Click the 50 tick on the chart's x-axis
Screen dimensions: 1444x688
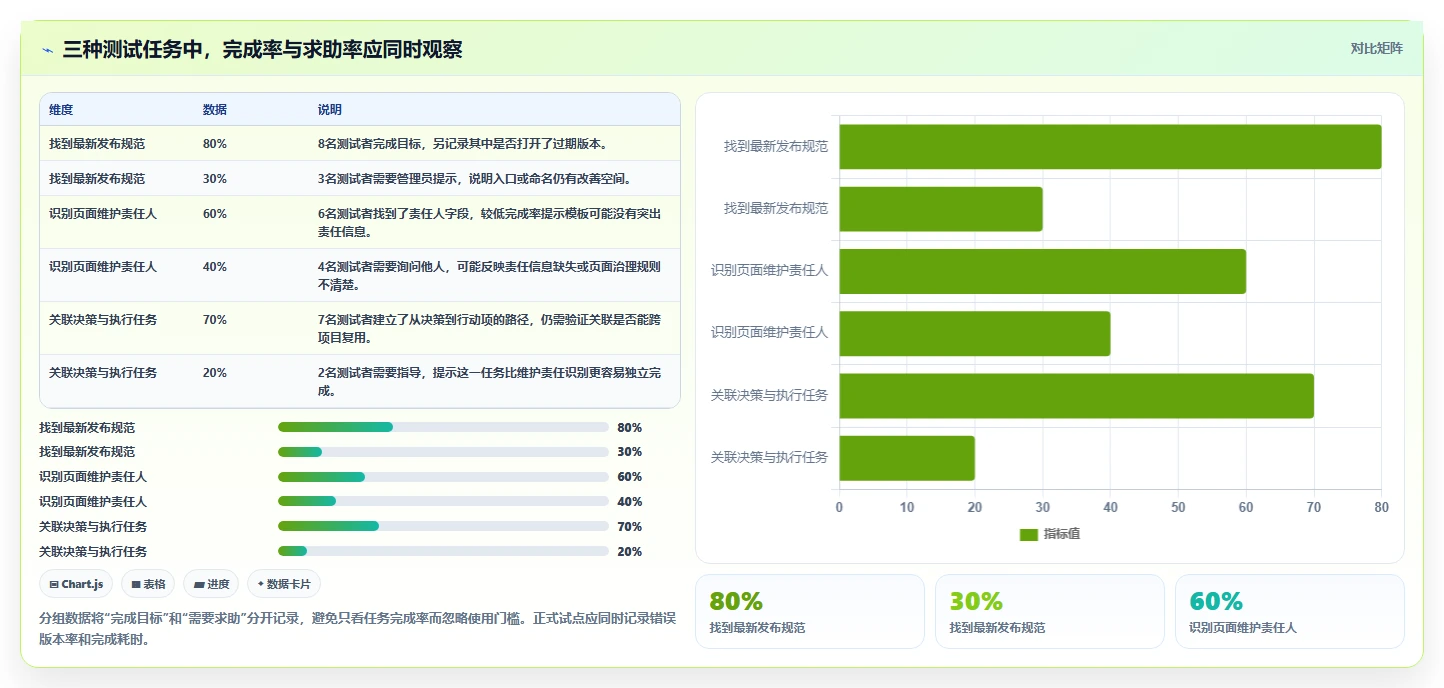[1178, 508]
